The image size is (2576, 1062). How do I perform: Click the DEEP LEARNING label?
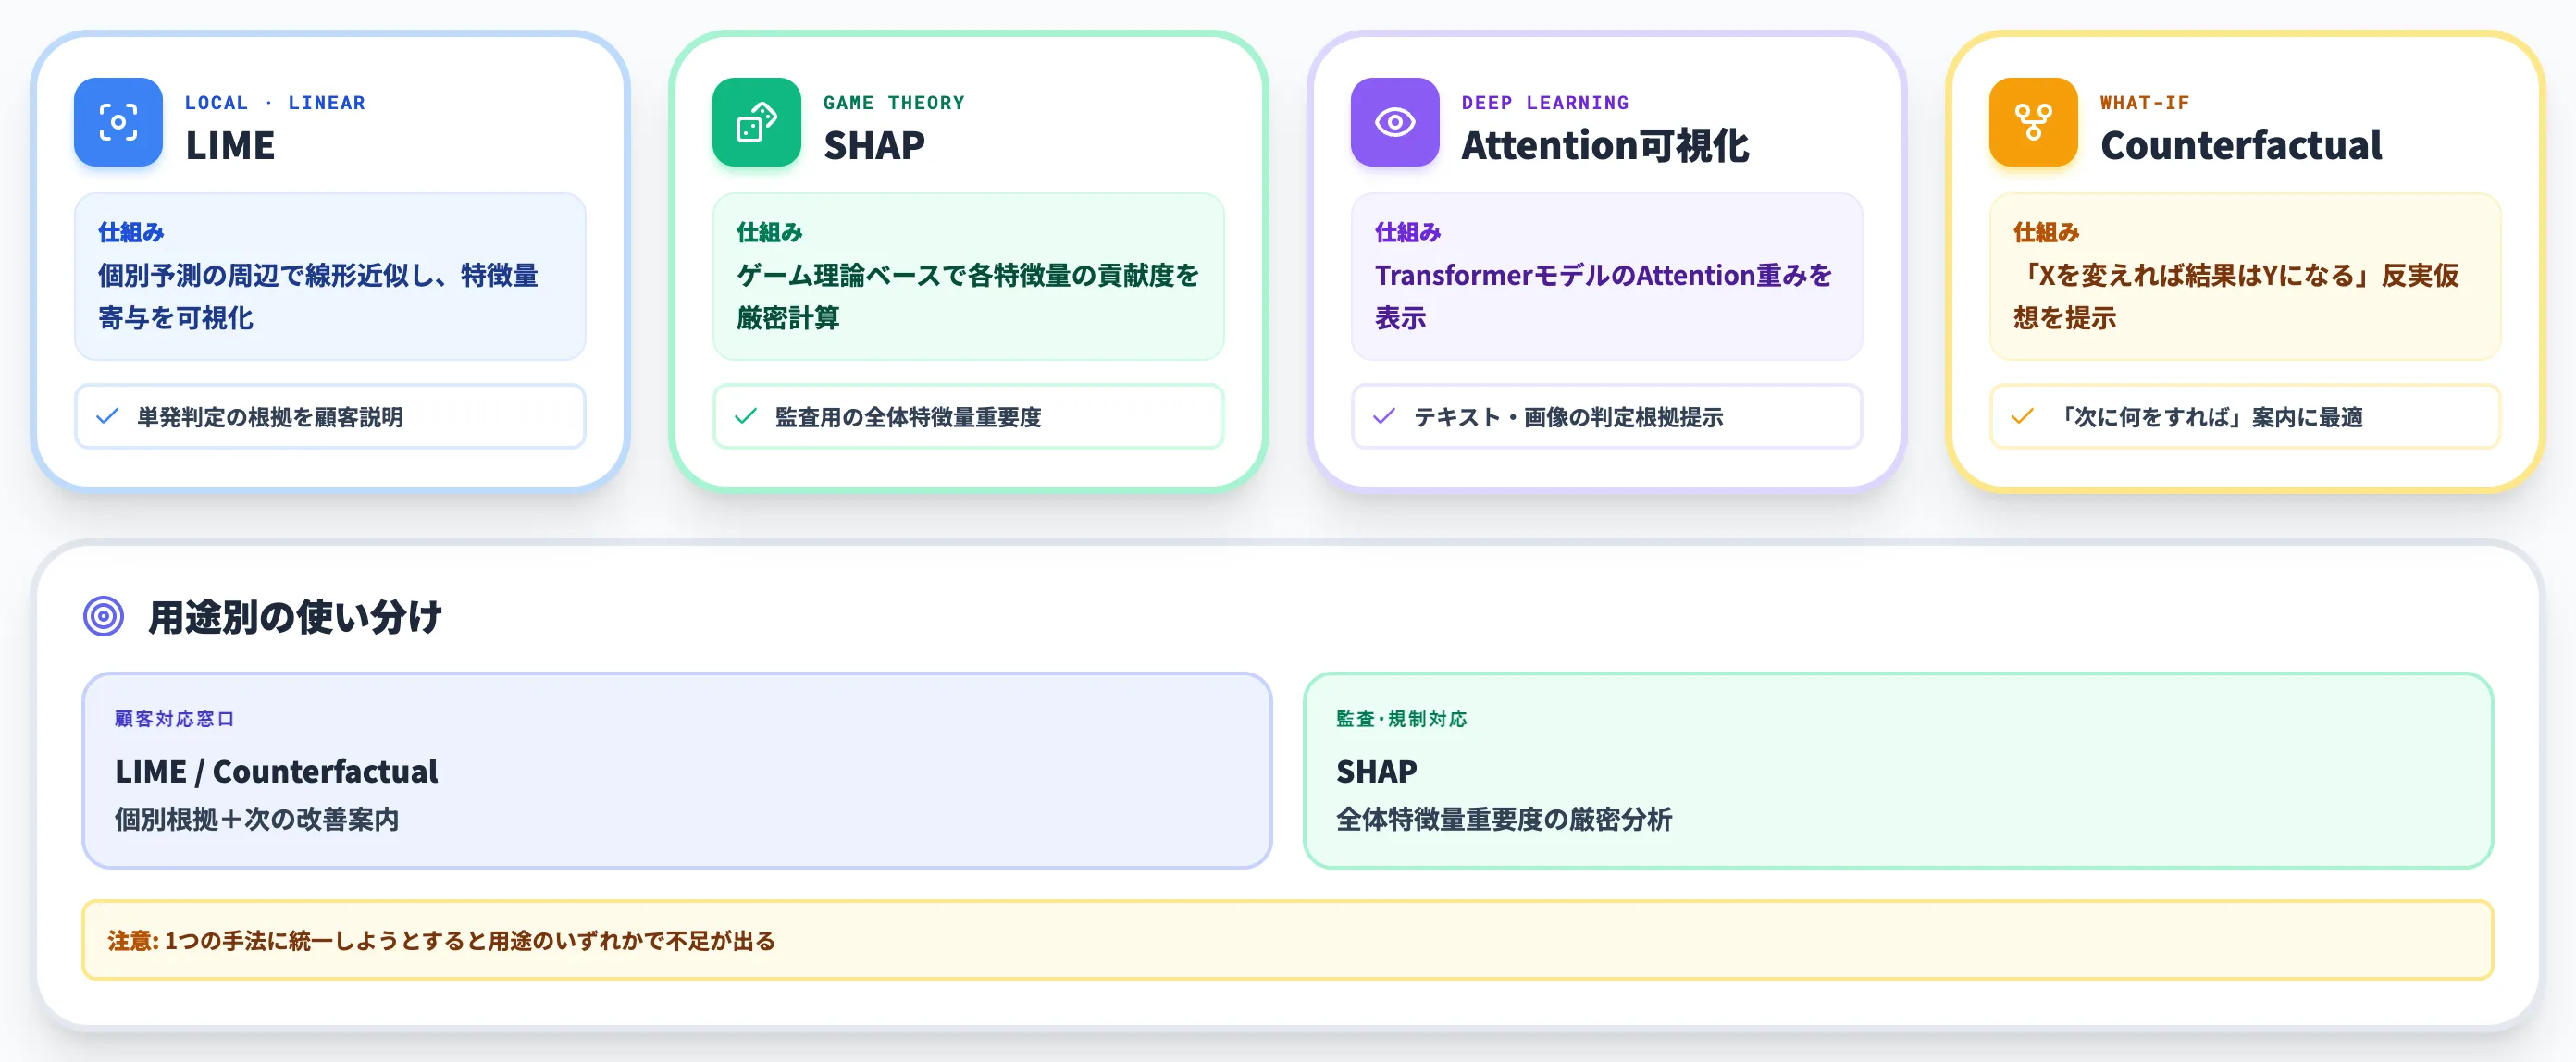[1545, 102]
